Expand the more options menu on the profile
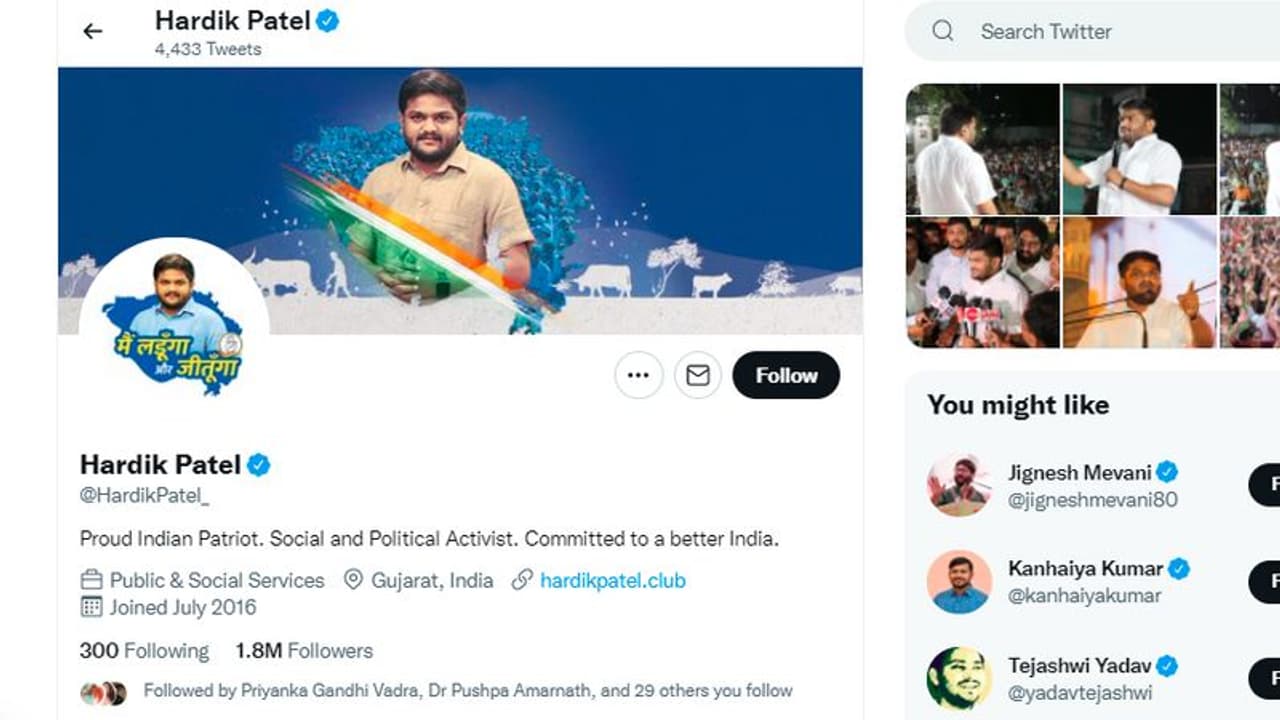The height and width of the screenshot is (720, 1280). coord(638,375)
